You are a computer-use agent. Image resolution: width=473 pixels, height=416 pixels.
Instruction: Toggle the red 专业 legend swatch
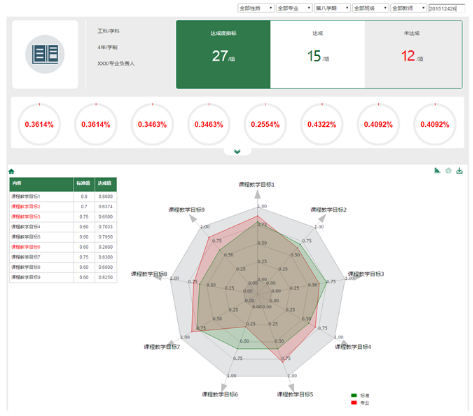point(354,403)
